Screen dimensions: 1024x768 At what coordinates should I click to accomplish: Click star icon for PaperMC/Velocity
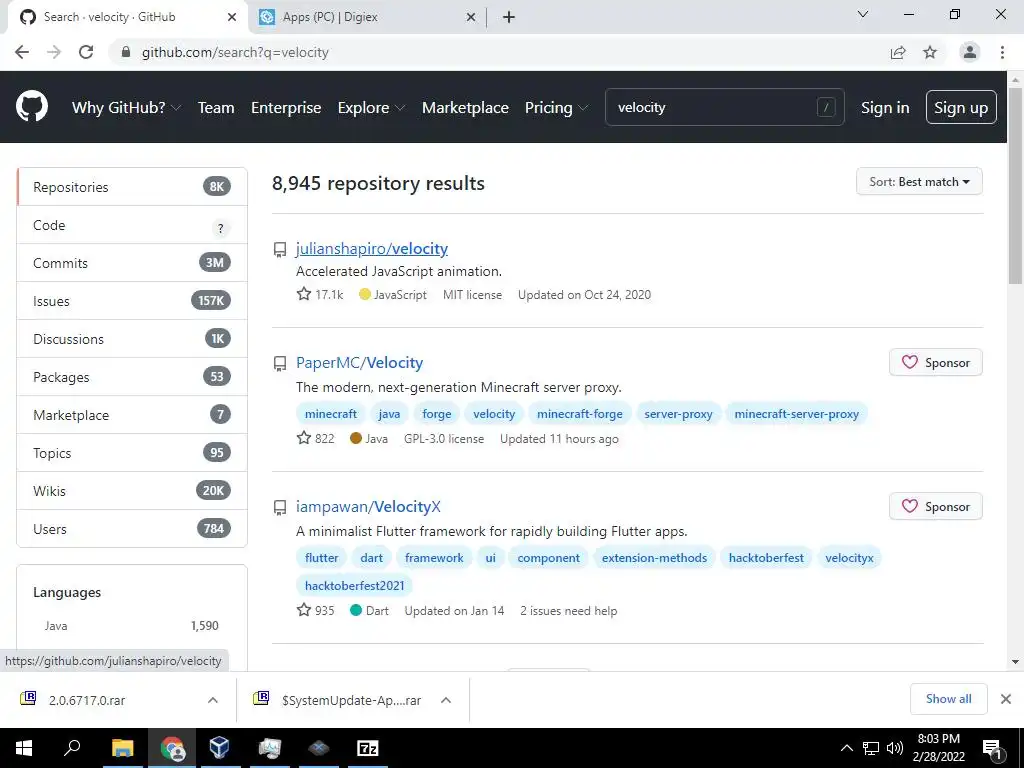coord(304,438)
